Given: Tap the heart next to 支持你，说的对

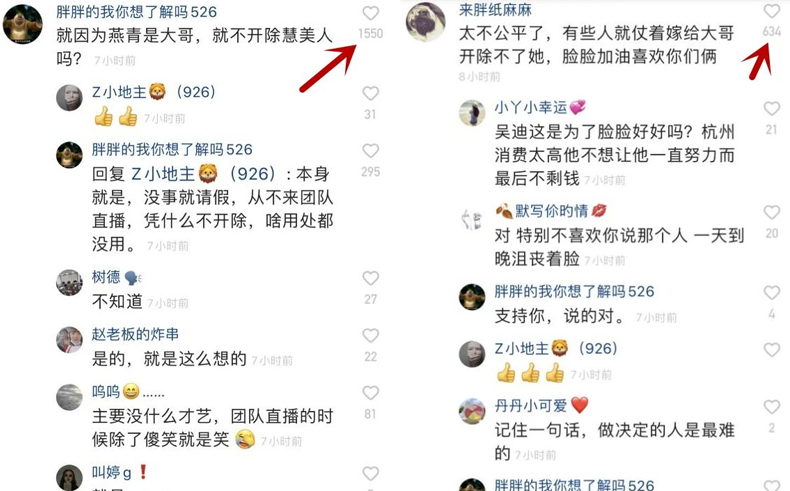Looking at the screenshot, I should 771,293.
